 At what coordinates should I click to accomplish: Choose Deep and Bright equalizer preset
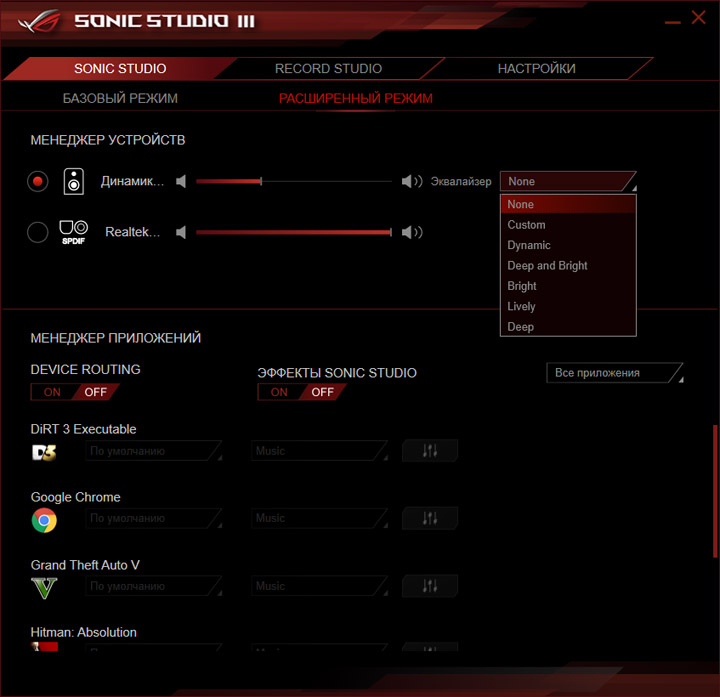coord(568,265)
